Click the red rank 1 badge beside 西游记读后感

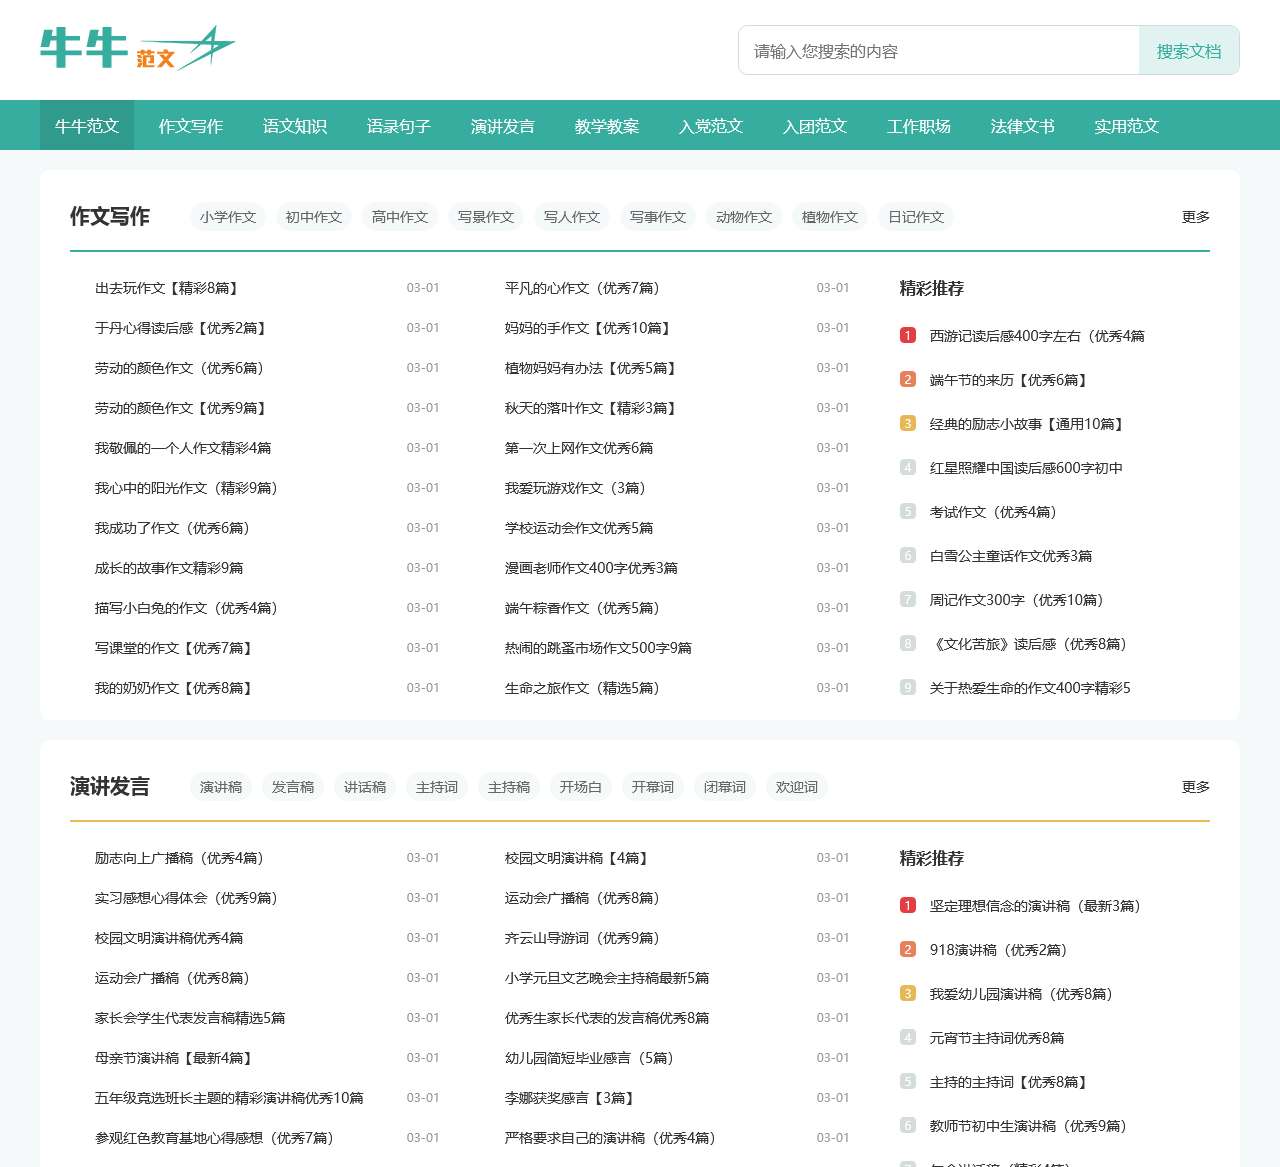point(908,336)
